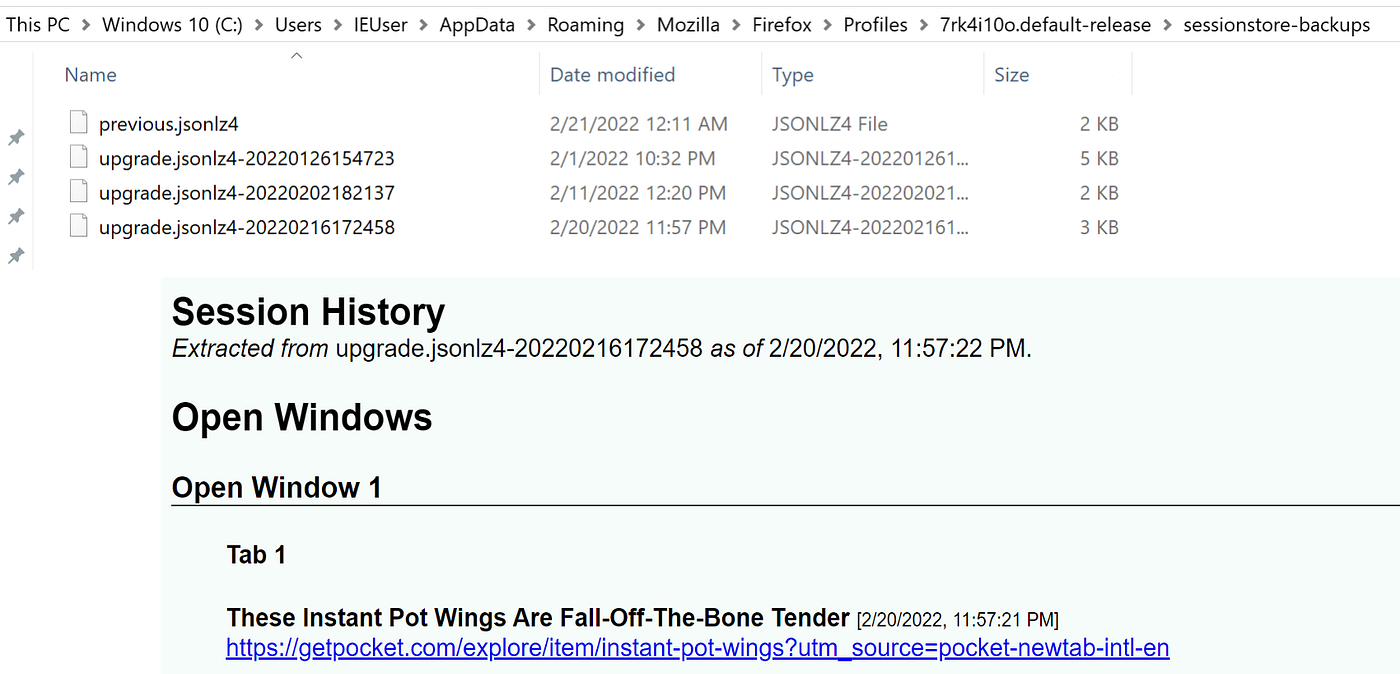Toggle the pin next to the third row
Viewport: 1400px width, 674px height.
[16, 216]
